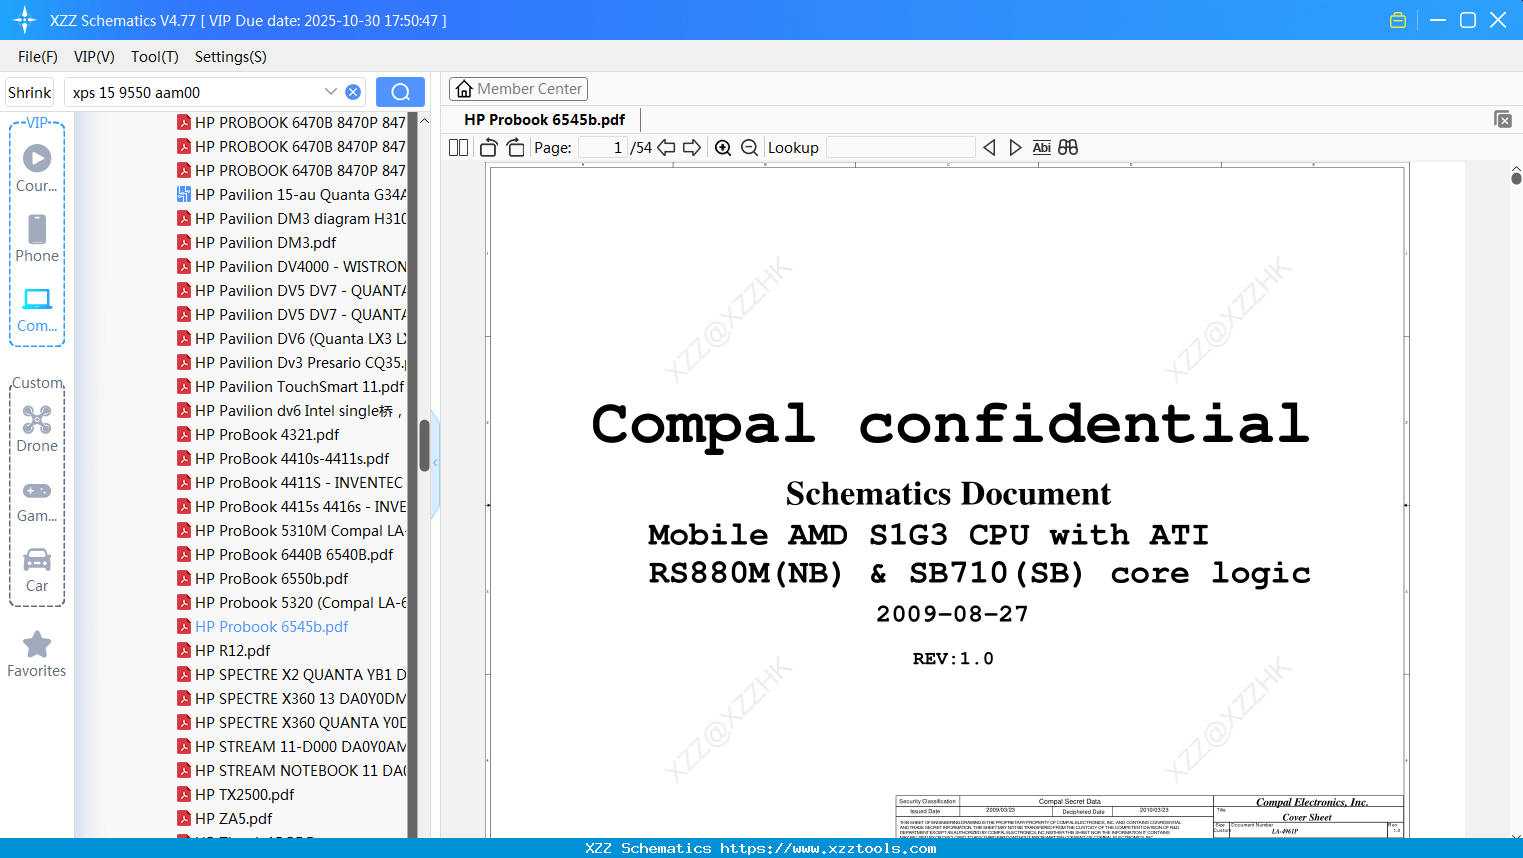Open the Game console category

[37, 500]
